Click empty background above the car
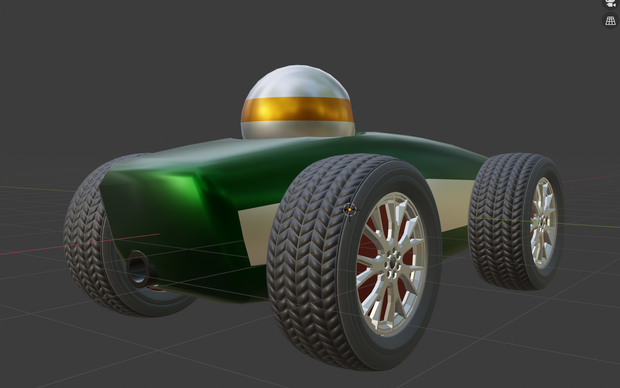 158,59
